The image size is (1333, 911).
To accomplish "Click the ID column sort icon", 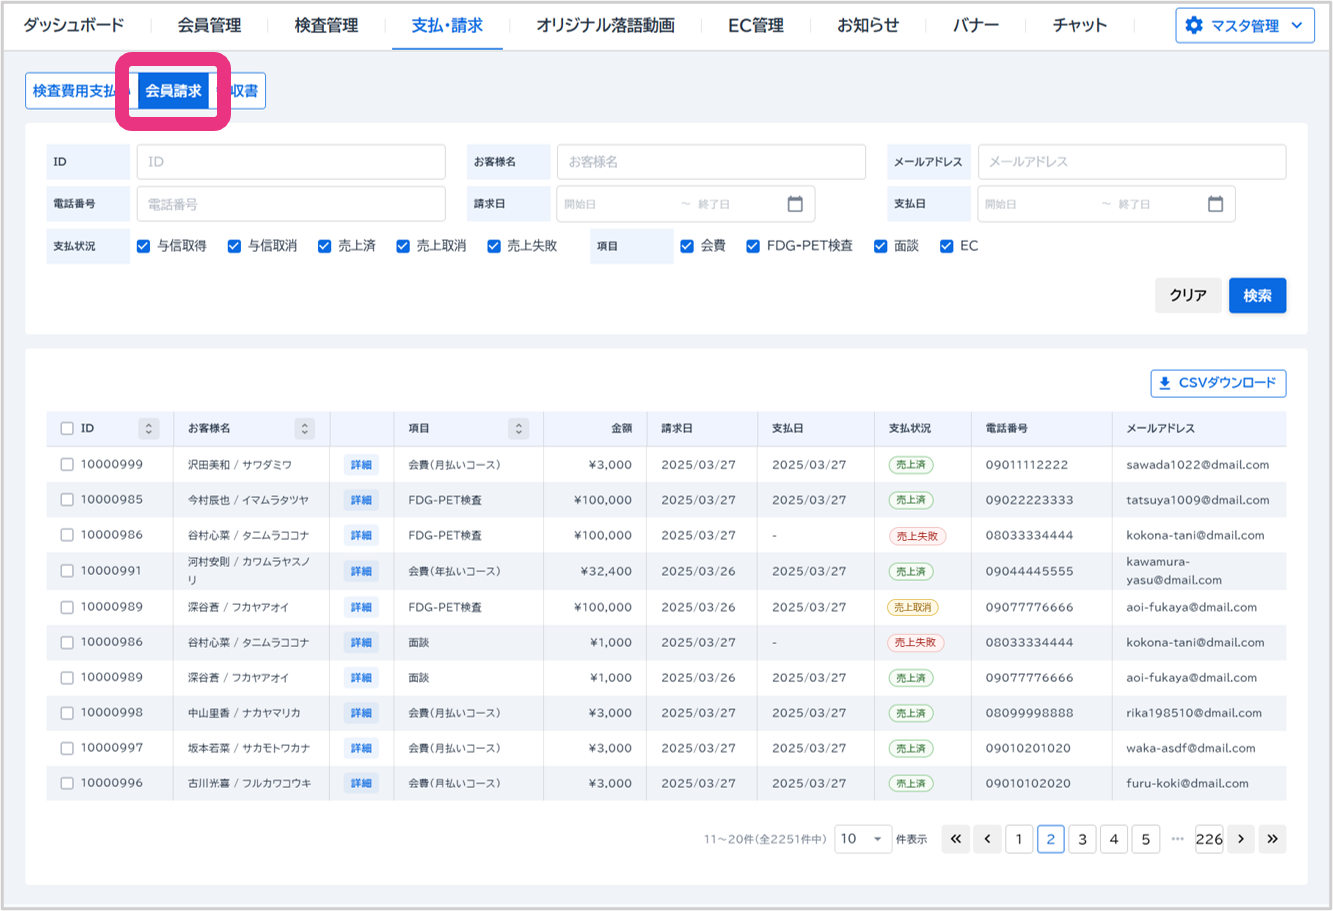I will click(149, 429).
